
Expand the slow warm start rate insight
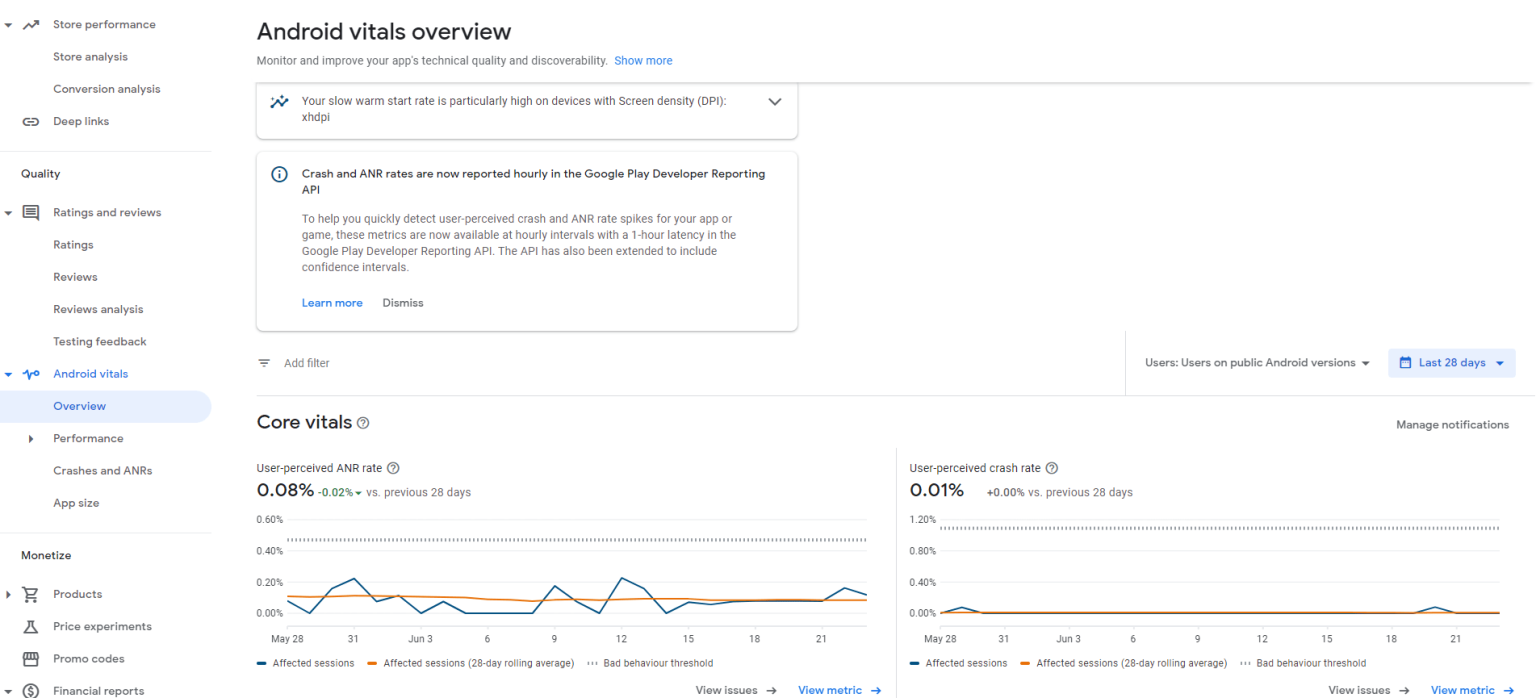point(775,101)
